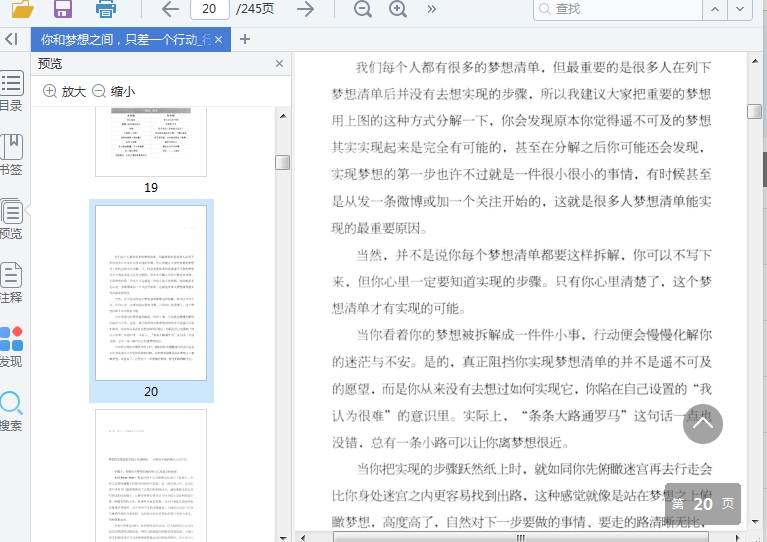This screenshot has width=767, height=542.
Task: Find the previous match with the up arrow
Action: [x=715, y=9]
